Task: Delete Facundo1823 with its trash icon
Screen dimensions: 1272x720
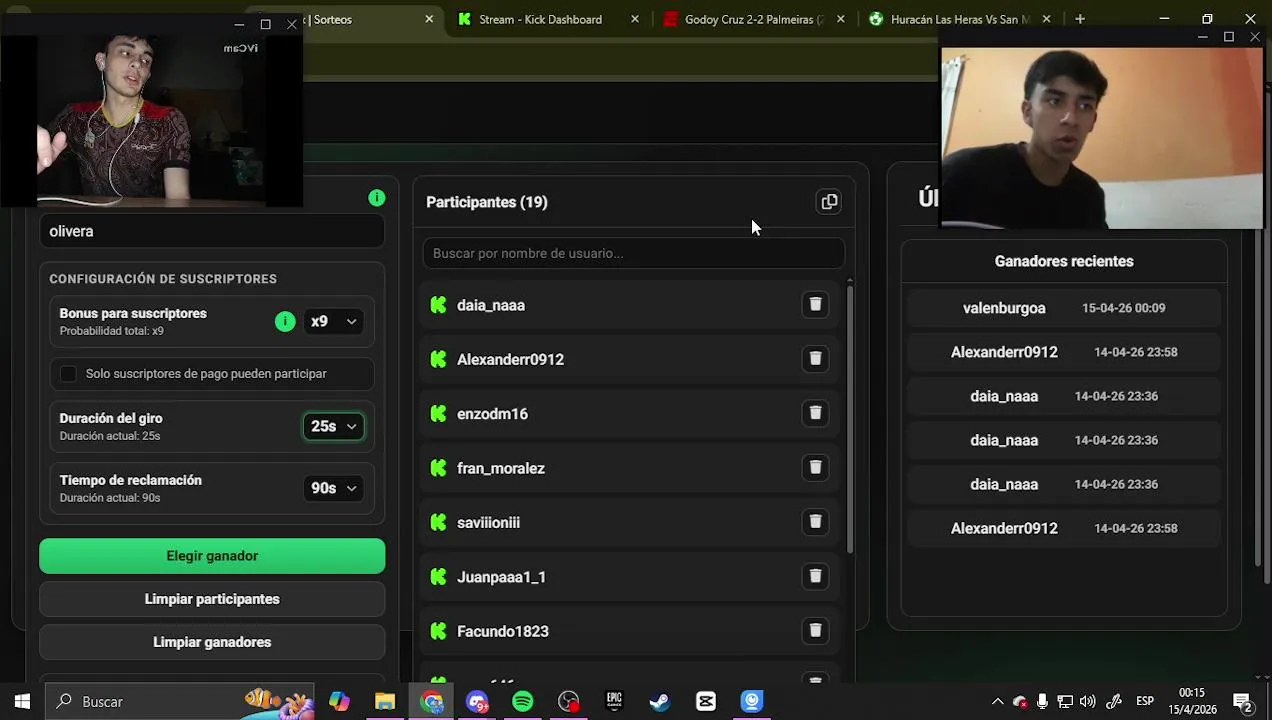Action: pyautogui.click(x=815, y=630)
